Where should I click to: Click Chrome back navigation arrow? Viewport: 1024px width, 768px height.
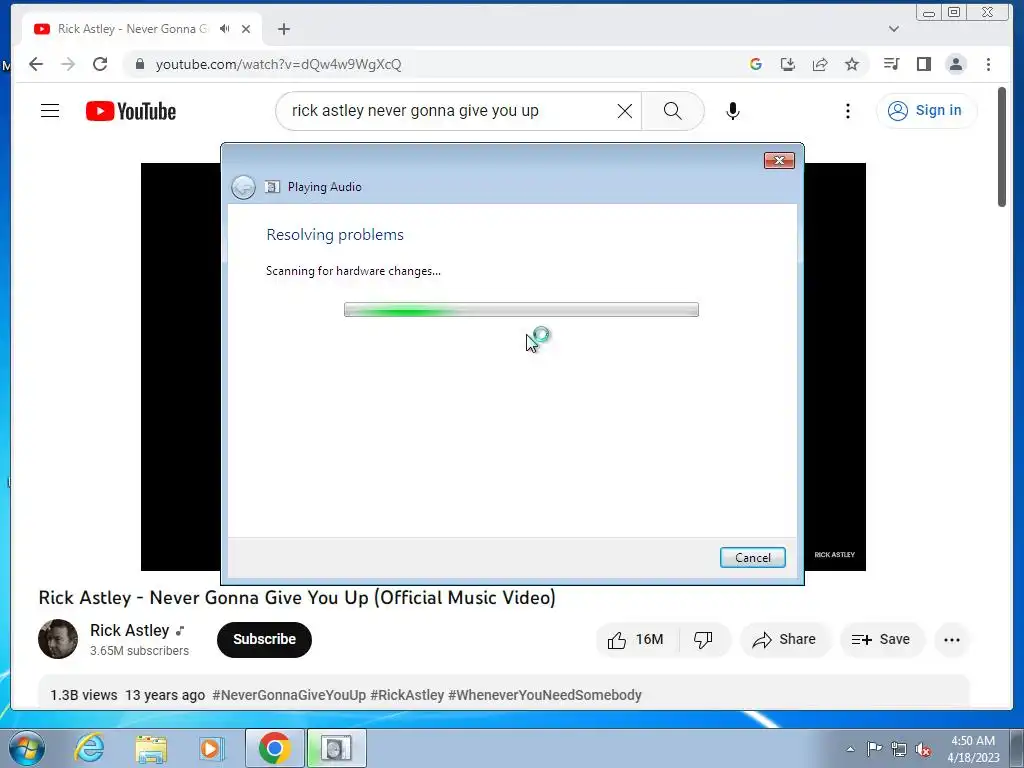[x=36, y=64]
